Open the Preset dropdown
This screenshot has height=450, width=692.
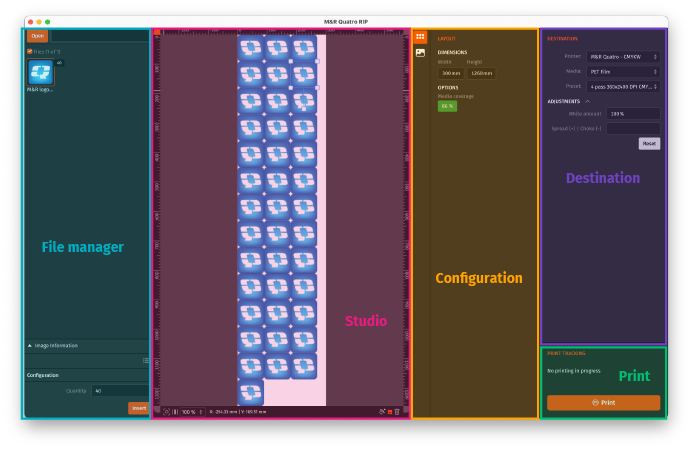coord(623,87)
